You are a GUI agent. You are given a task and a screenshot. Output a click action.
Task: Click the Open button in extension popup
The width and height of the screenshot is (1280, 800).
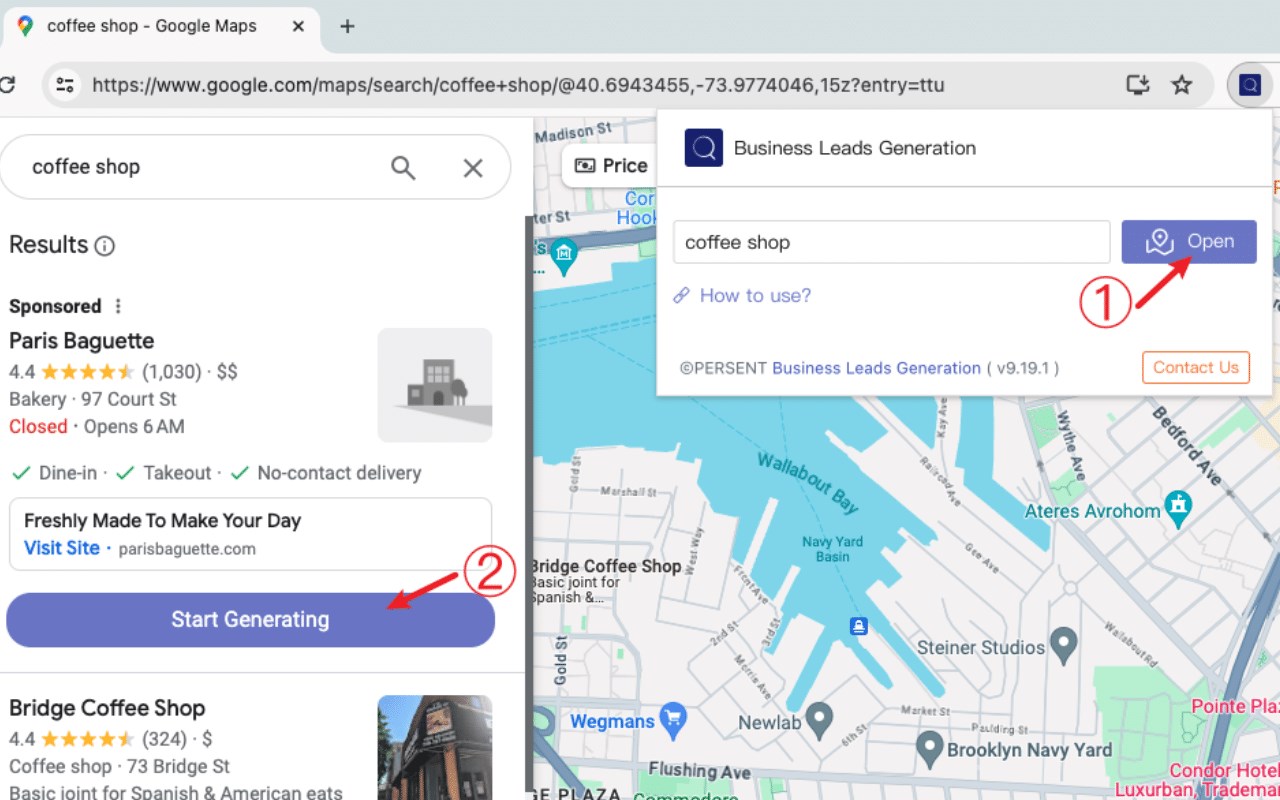click(1189, 242)
